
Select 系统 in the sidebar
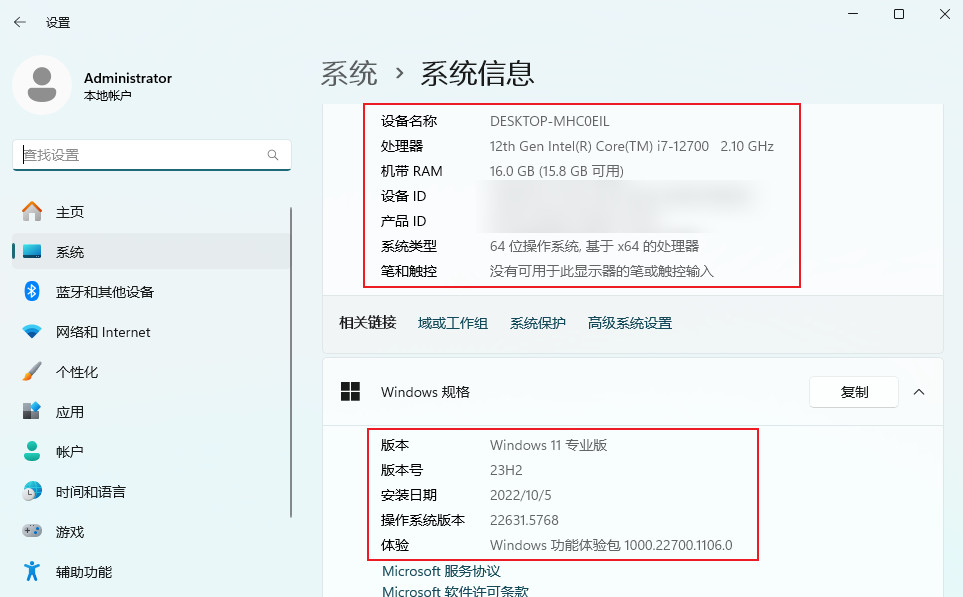click(150, 252)
